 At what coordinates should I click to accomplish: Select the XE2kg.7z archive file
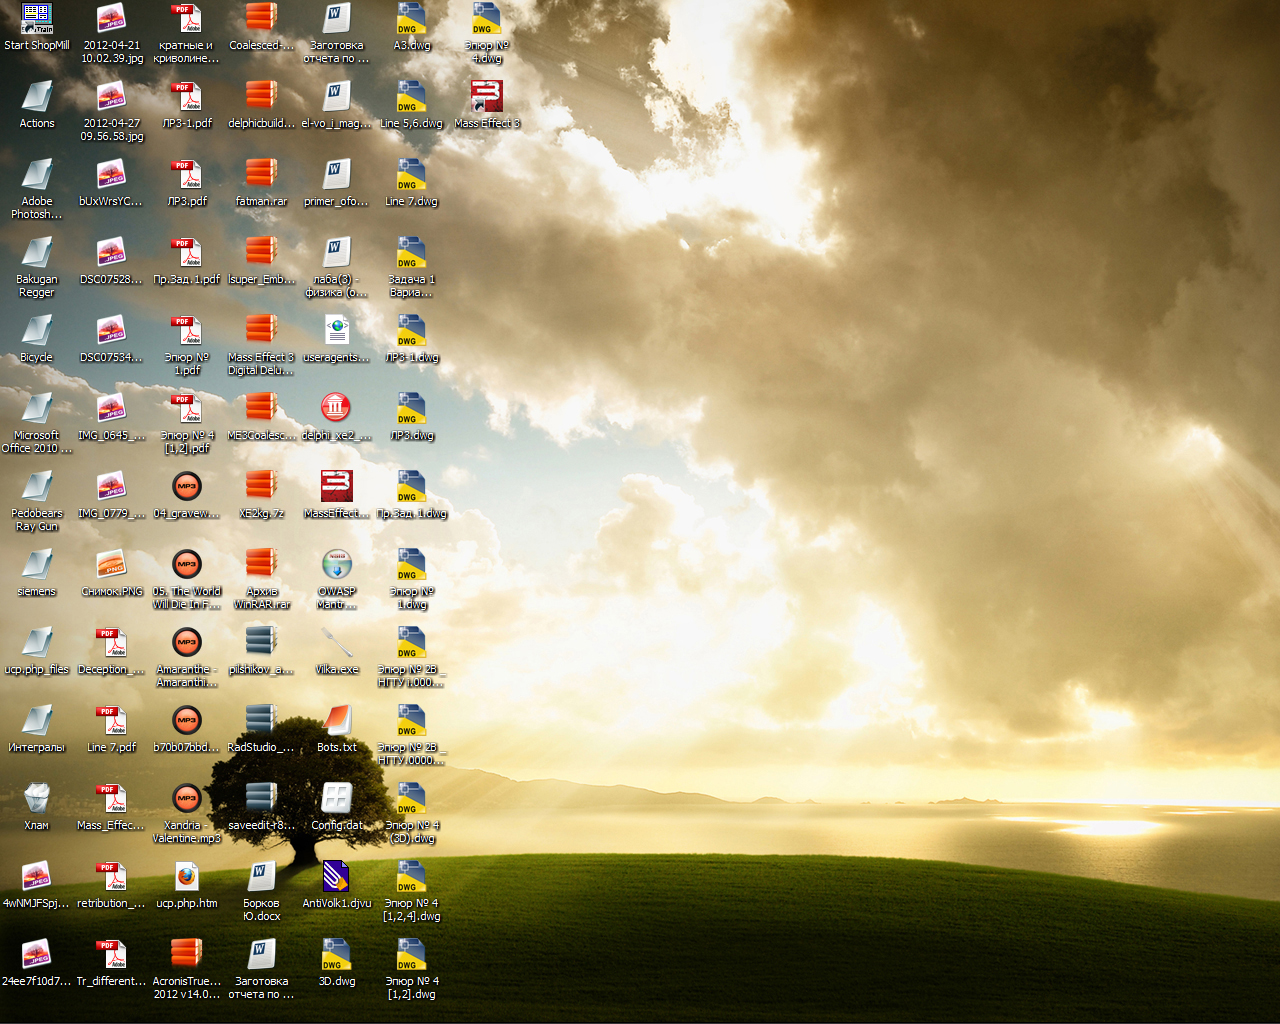pyautogui.click(x=262, y=495)
